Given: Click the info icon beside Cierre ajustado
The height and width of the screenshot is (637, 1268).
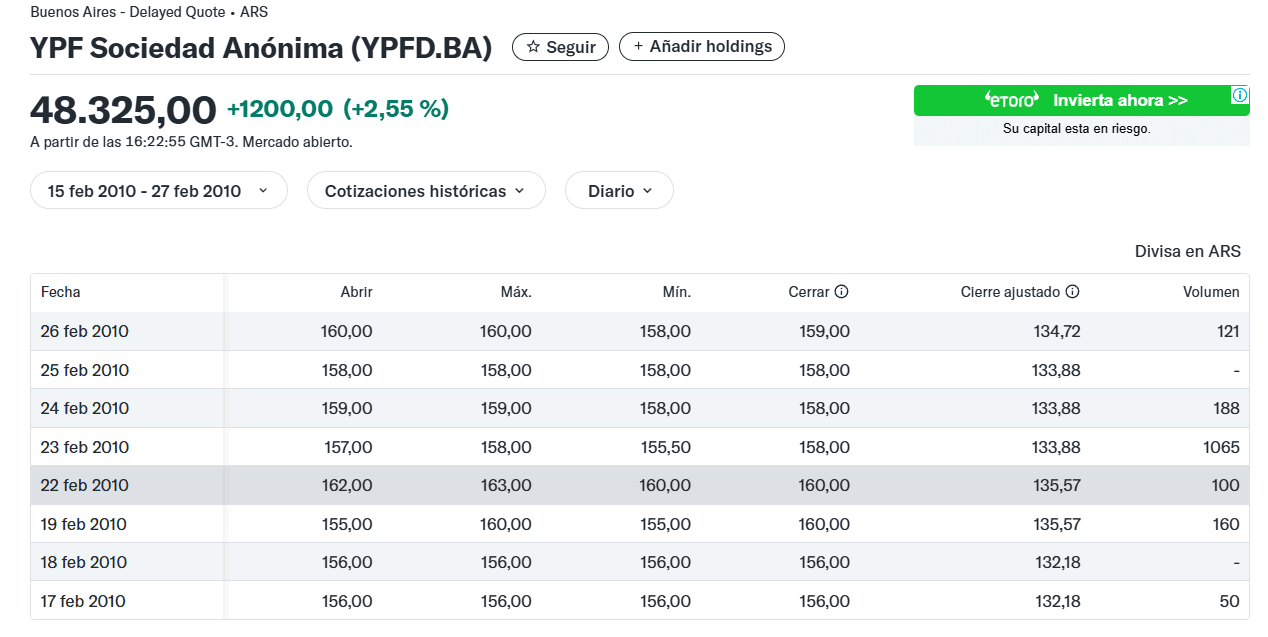Looking at the screenshot, I should click(1073, 292).
